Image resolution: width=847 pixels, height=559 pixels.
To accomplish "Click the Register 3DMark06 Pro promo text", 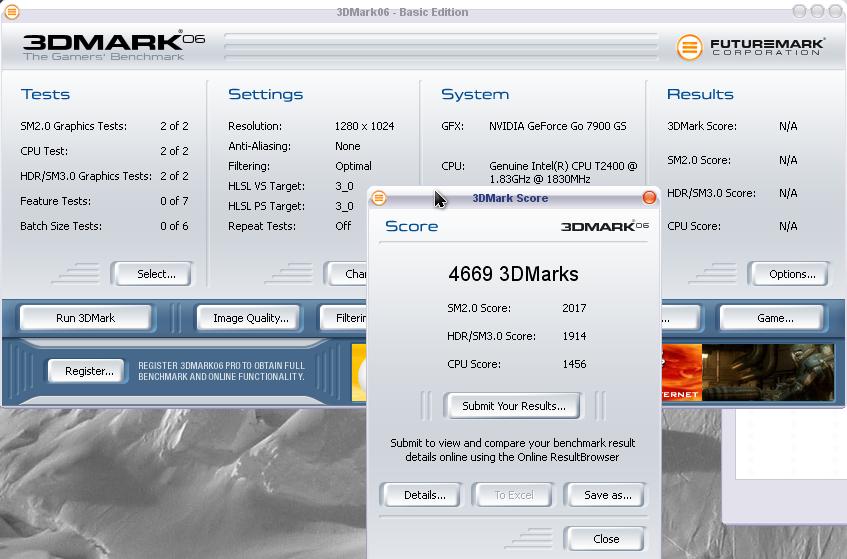I will pyautogui.click(x=221, y=371).
